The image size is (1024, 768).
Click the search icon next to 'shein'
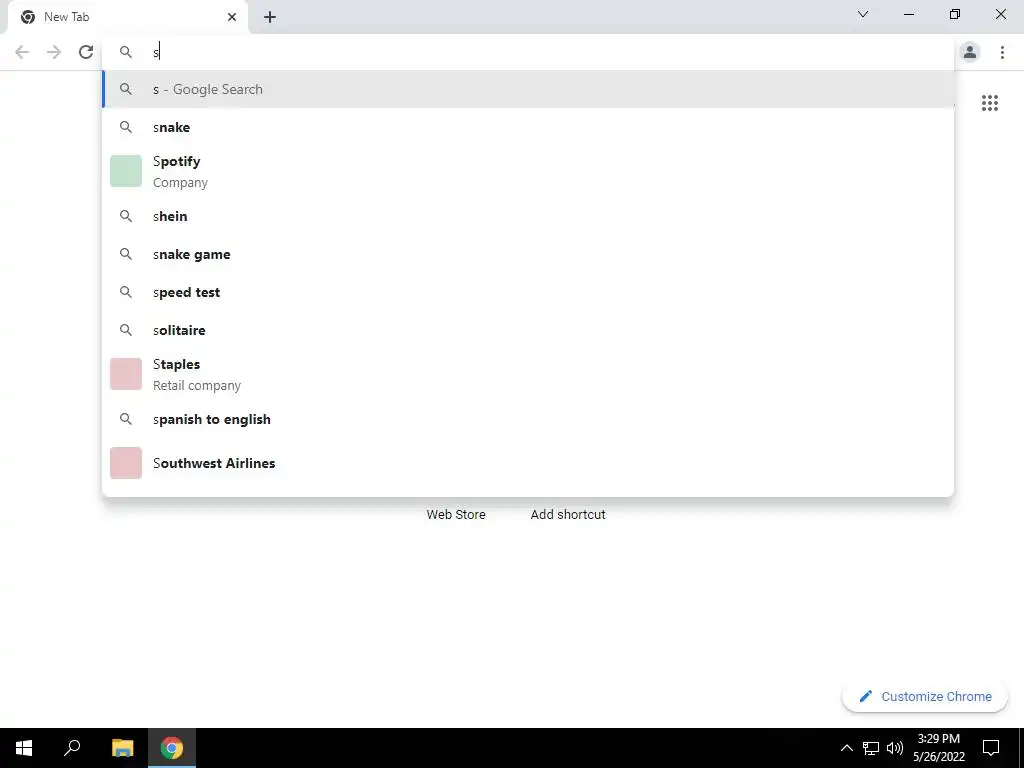[126, 216]
